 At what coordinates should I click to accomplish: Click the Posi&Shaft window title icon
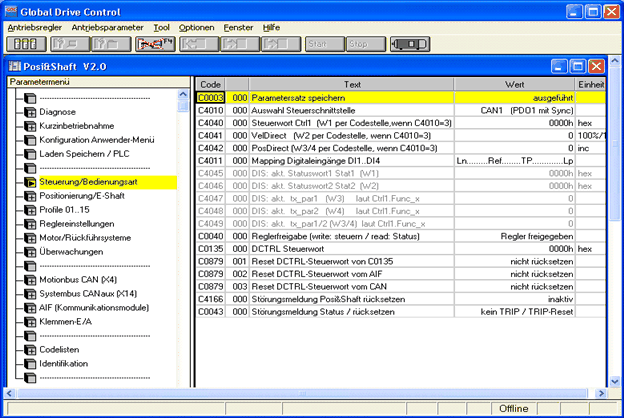pyautogui.click(x=15, y=66)
